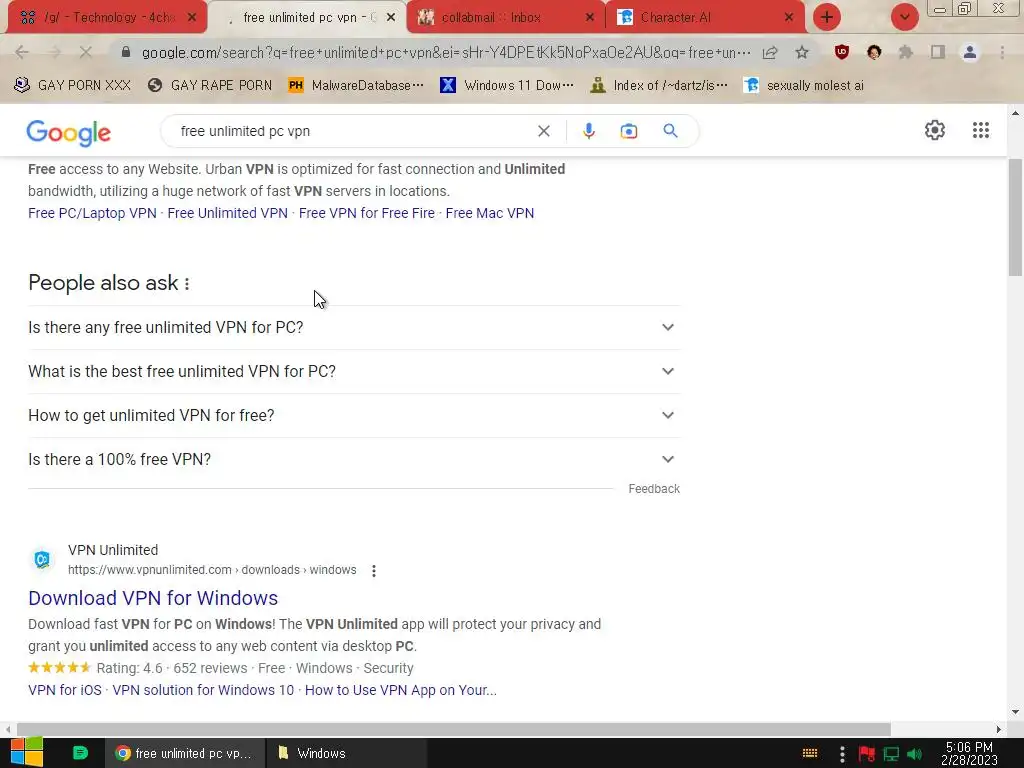1024x768 pixels.
Task: Go back to the previous page
Action: coord(22,52)
